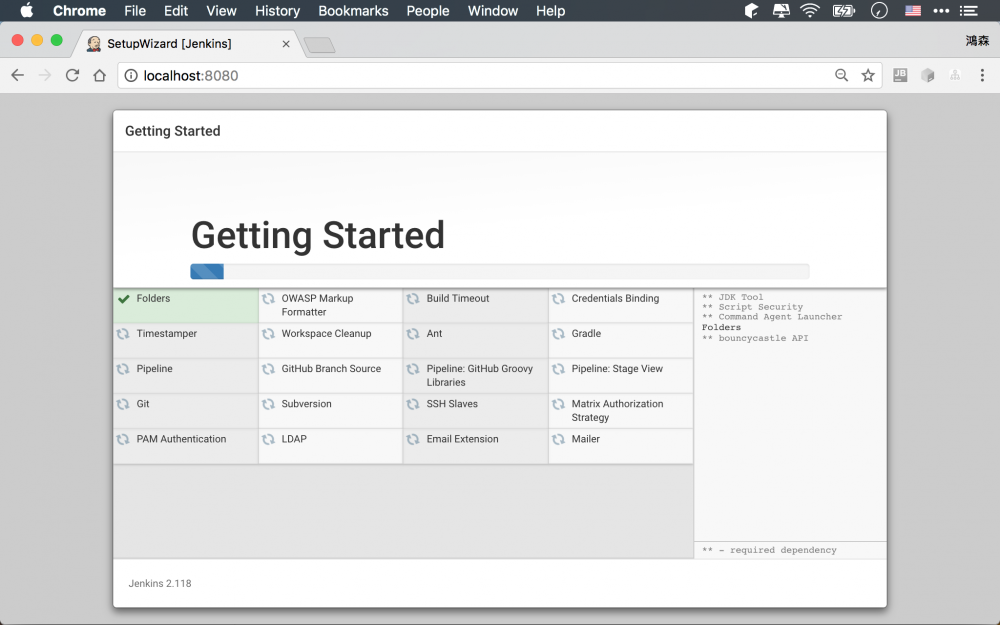1000x625 pixels.
Task: Toggle the bookmark star for this page
Action: point(867,75)
